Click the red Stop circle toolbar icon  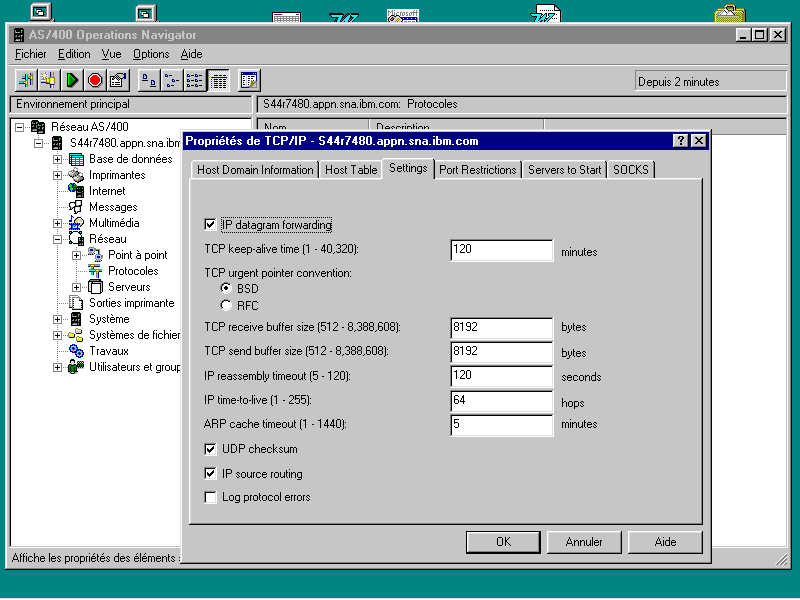[x=95, y=80]
